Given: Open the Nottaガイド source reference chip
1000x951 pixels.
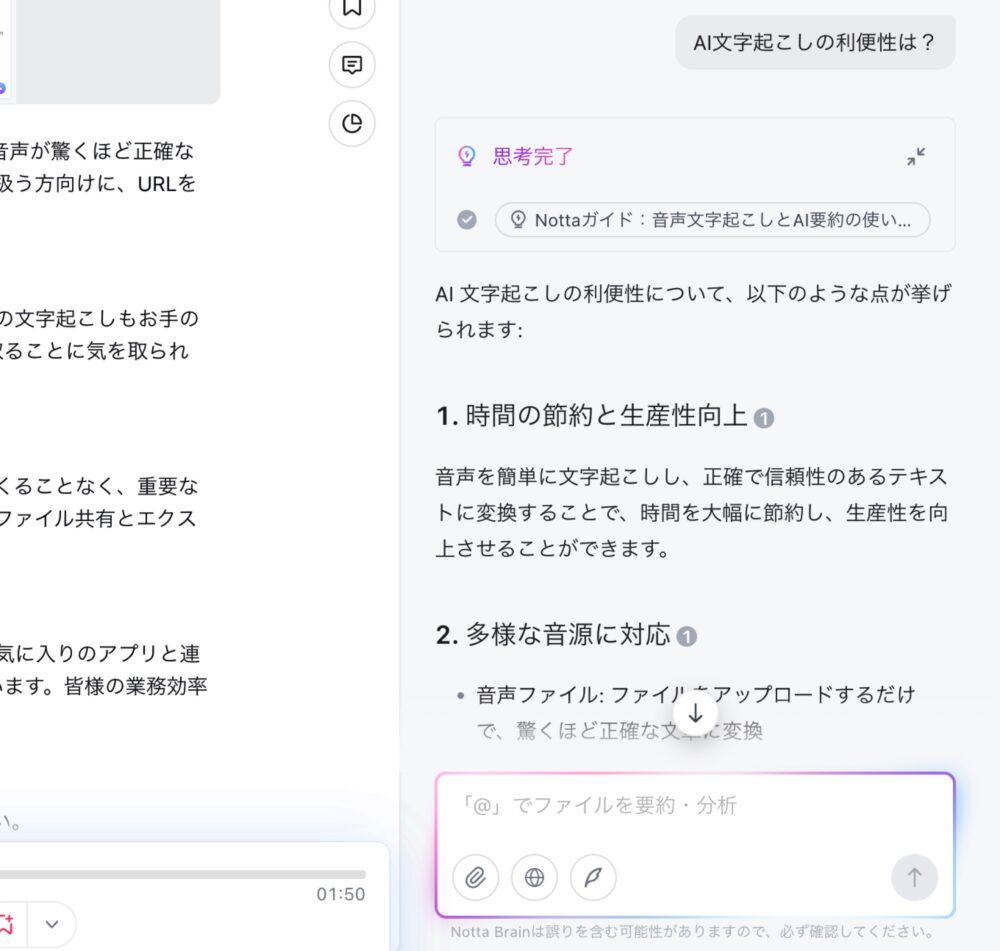Looking at the screenshot, I should (712, 220).
